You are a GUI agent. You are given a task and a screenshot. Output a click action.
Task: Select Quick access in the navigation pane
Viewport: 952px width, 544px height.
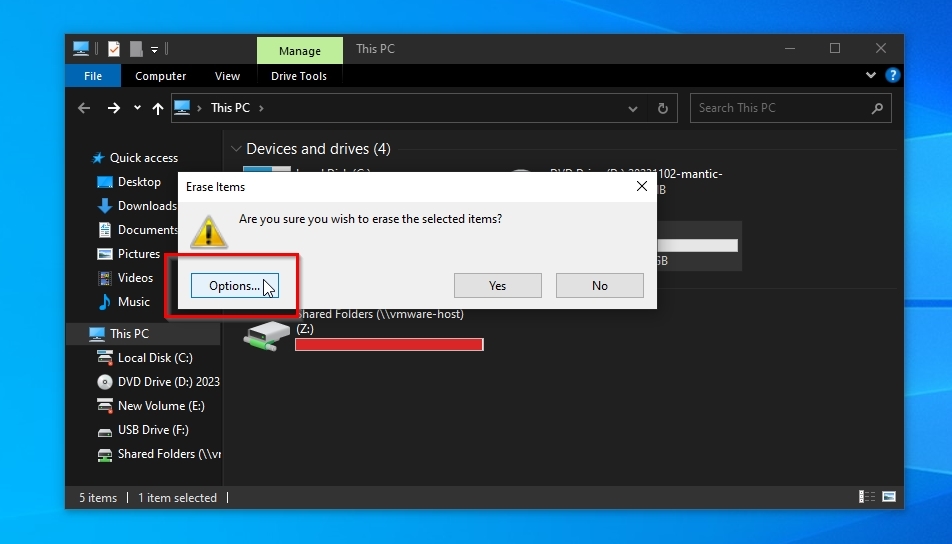[x=143, y=158]
